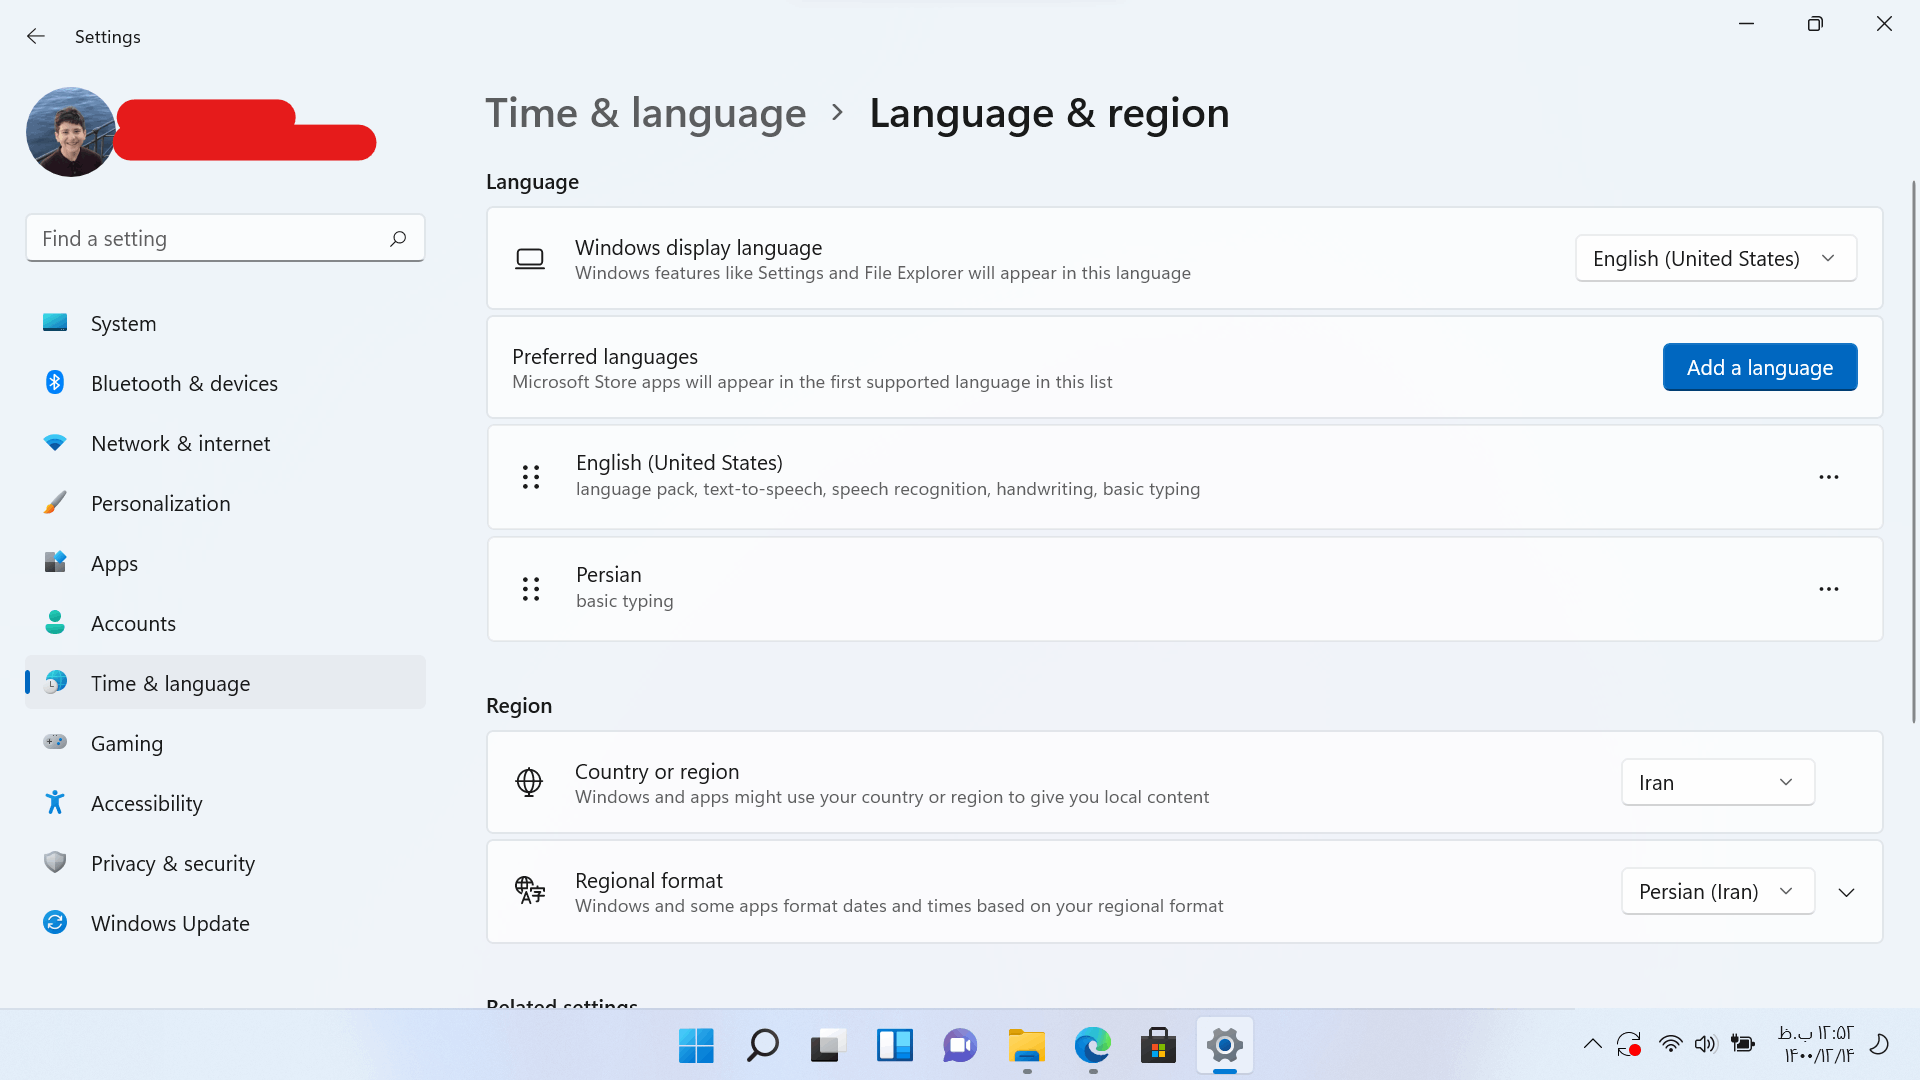Click Add a language button
Viewport: 1920px width, 1080px height.
1760,367
